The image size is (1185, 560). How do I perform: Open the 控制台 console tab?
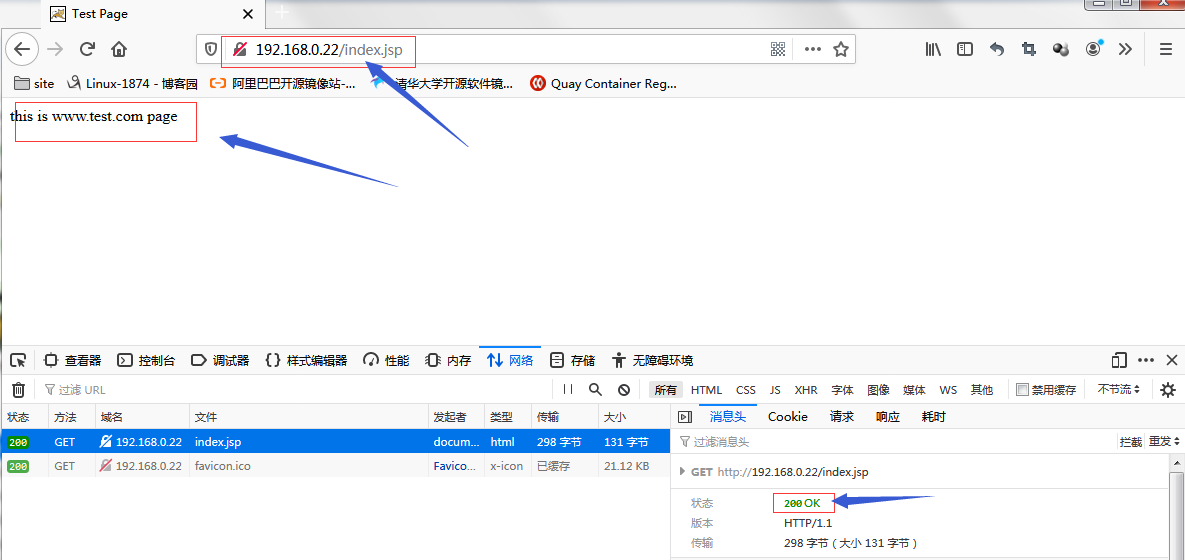146,360
